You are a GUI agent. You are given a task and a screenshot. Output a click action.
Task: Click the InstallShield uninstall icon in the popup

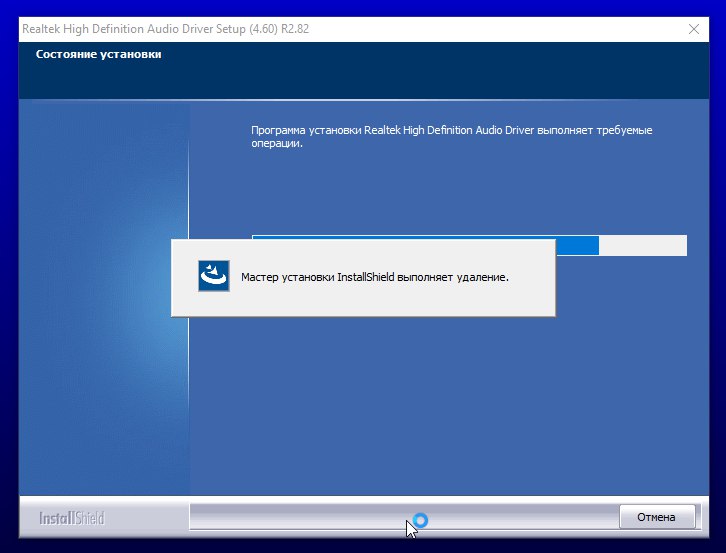click(x=214, y=277)
